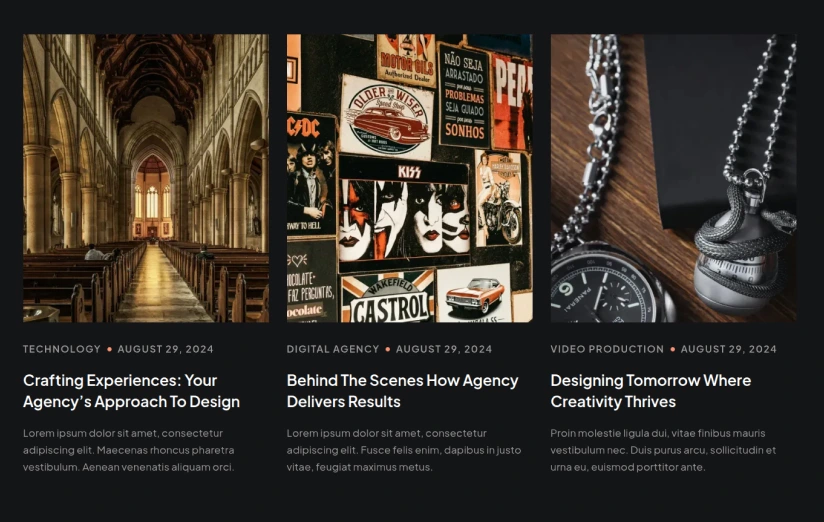Open 'Behind The Scenes How Agency Delivers Results'
This screenshot has height=522, width=824.
click(403, 391)
